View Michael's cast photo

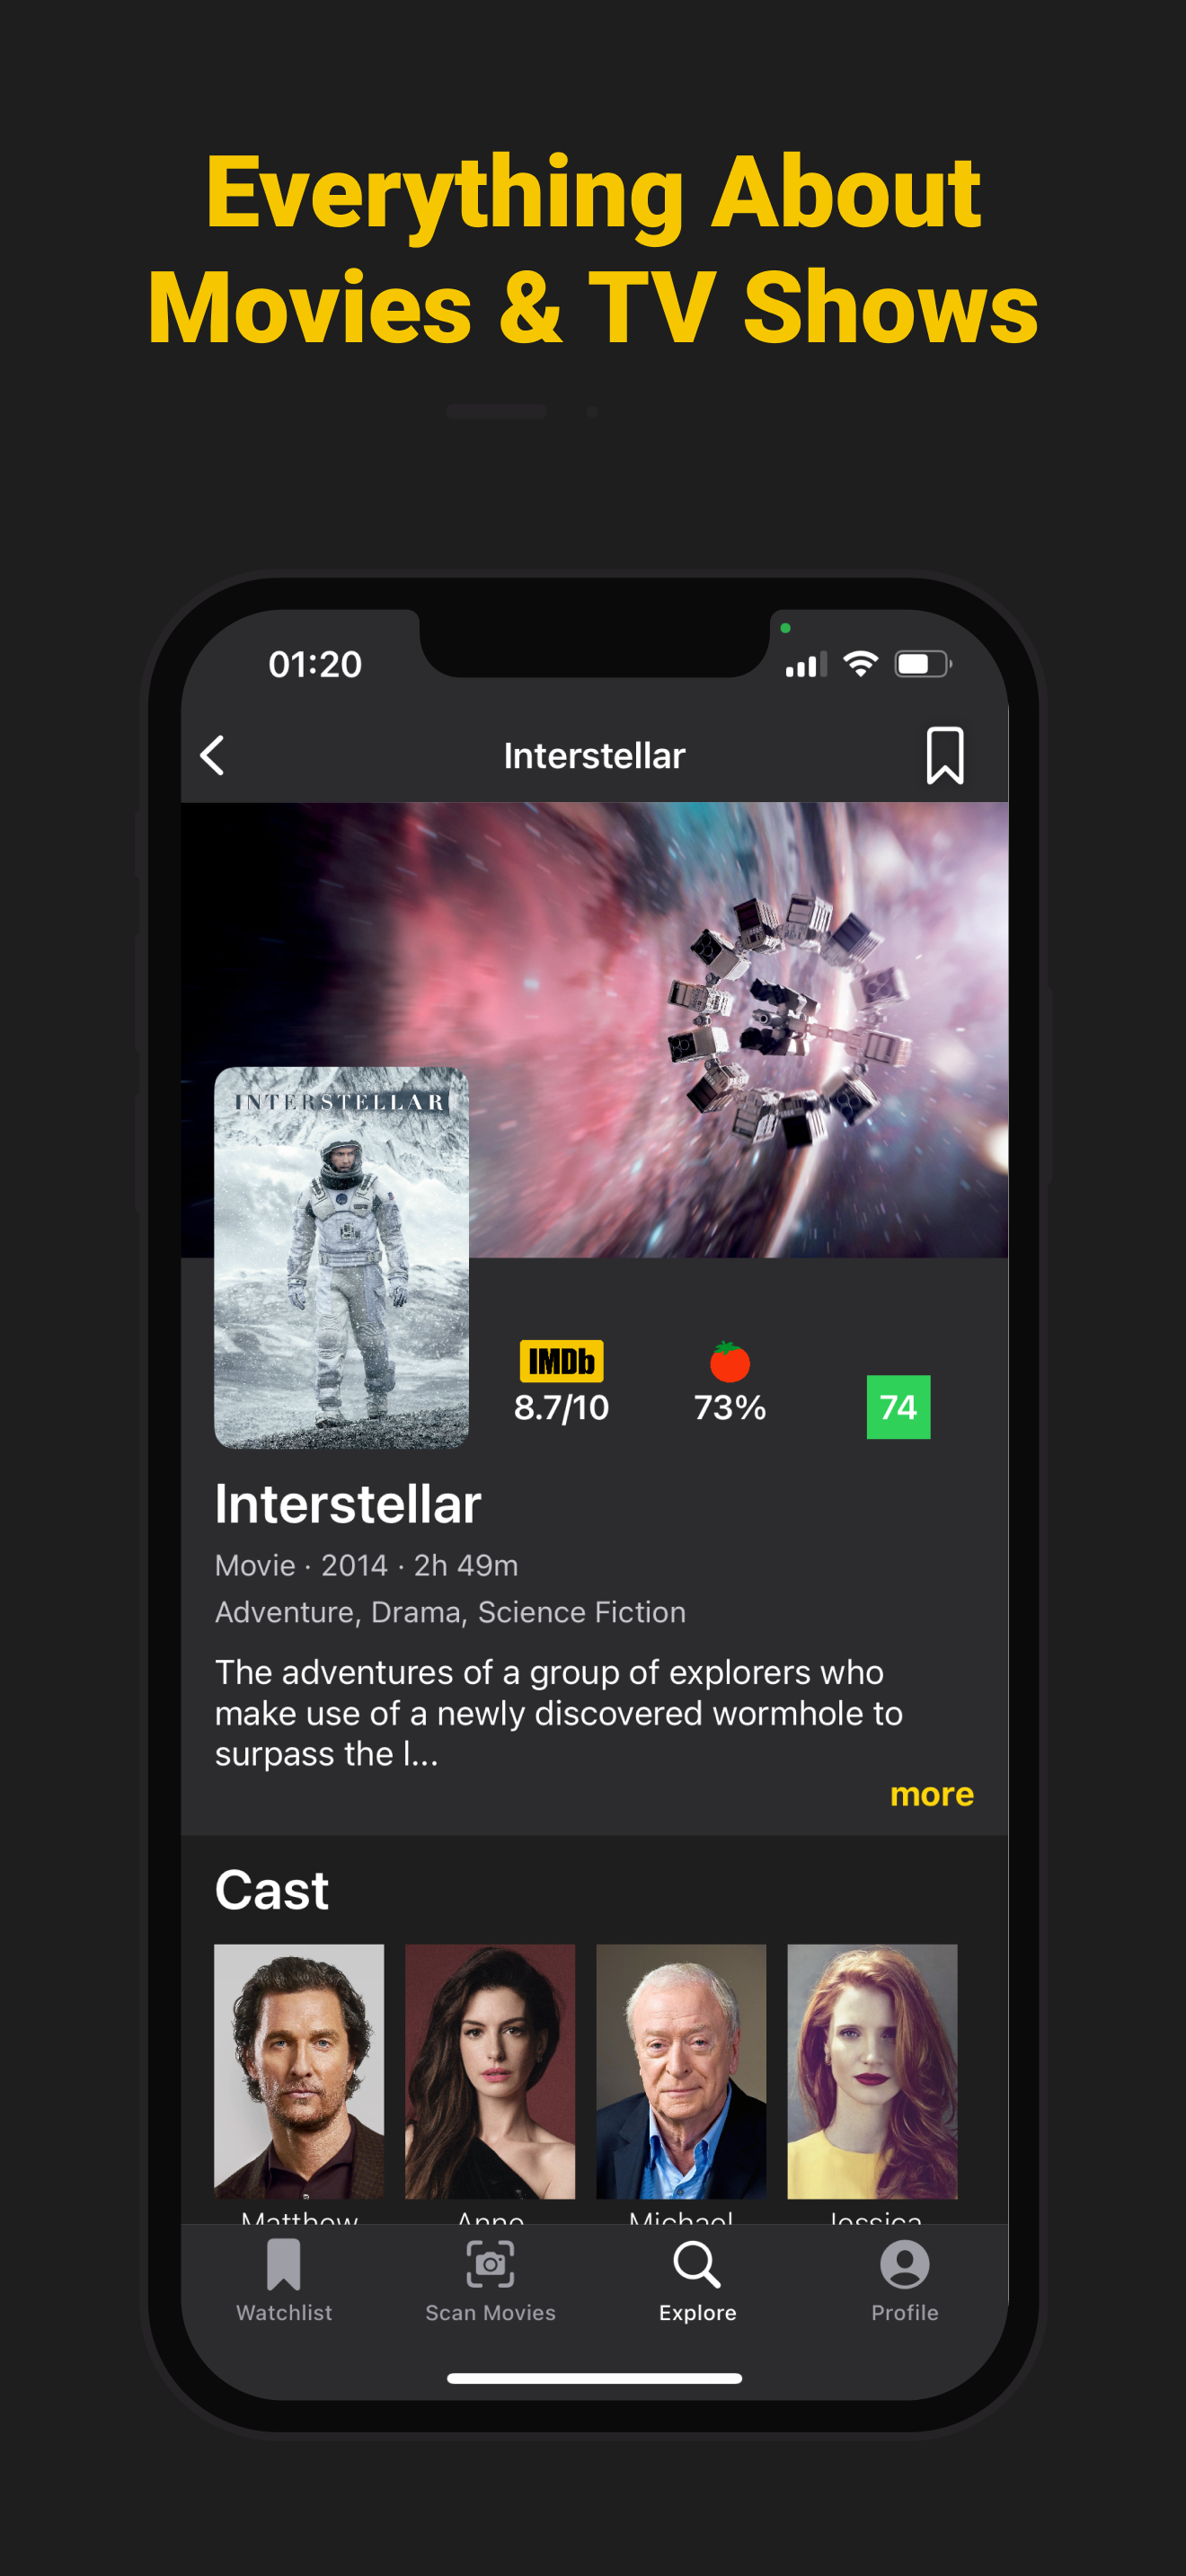click(681, 2071)
